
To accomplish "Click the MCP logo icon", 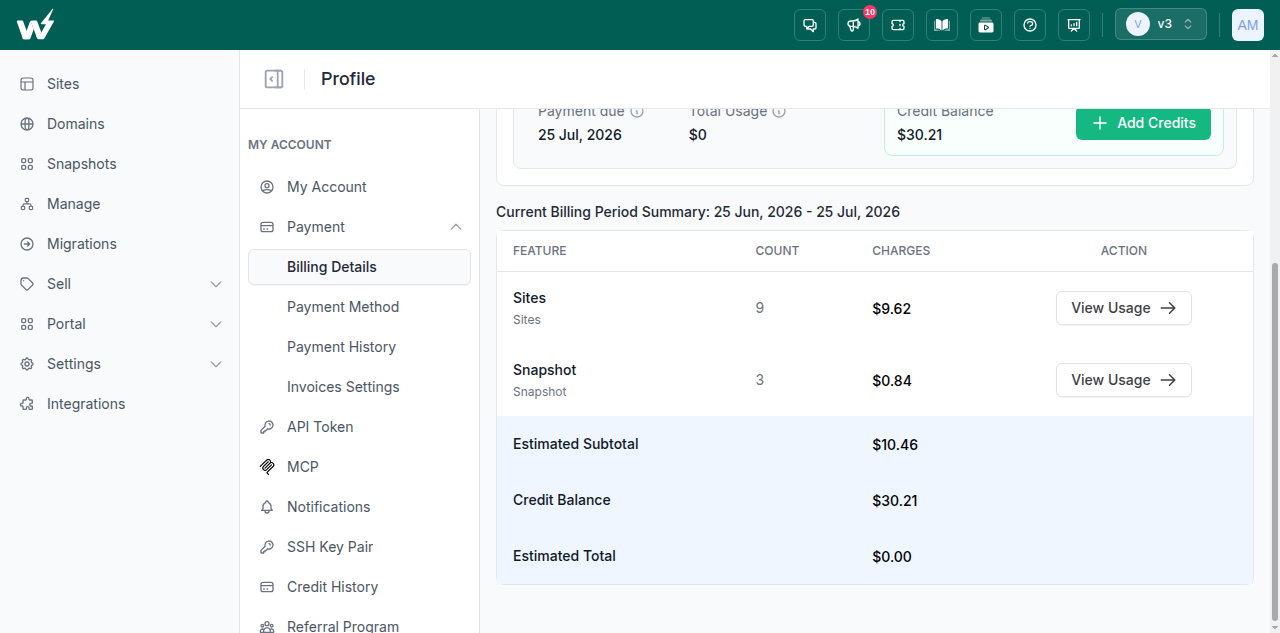I will point(267,467).
